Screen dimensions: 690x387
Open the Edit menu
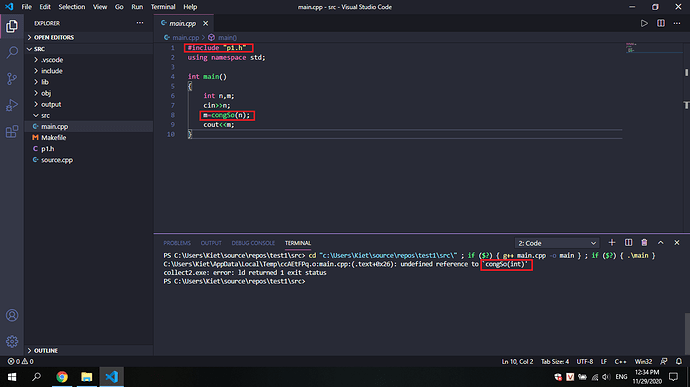tap(45, 7)
